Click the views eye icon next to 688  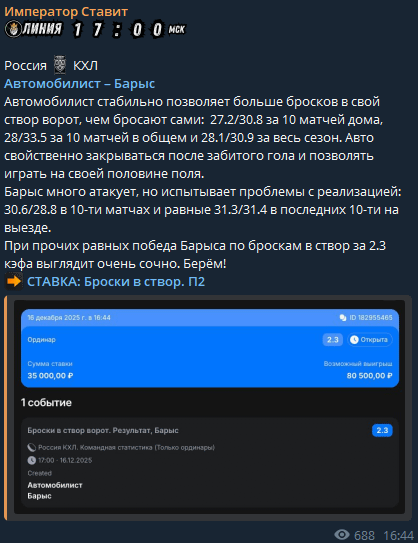tap(342, 535)
